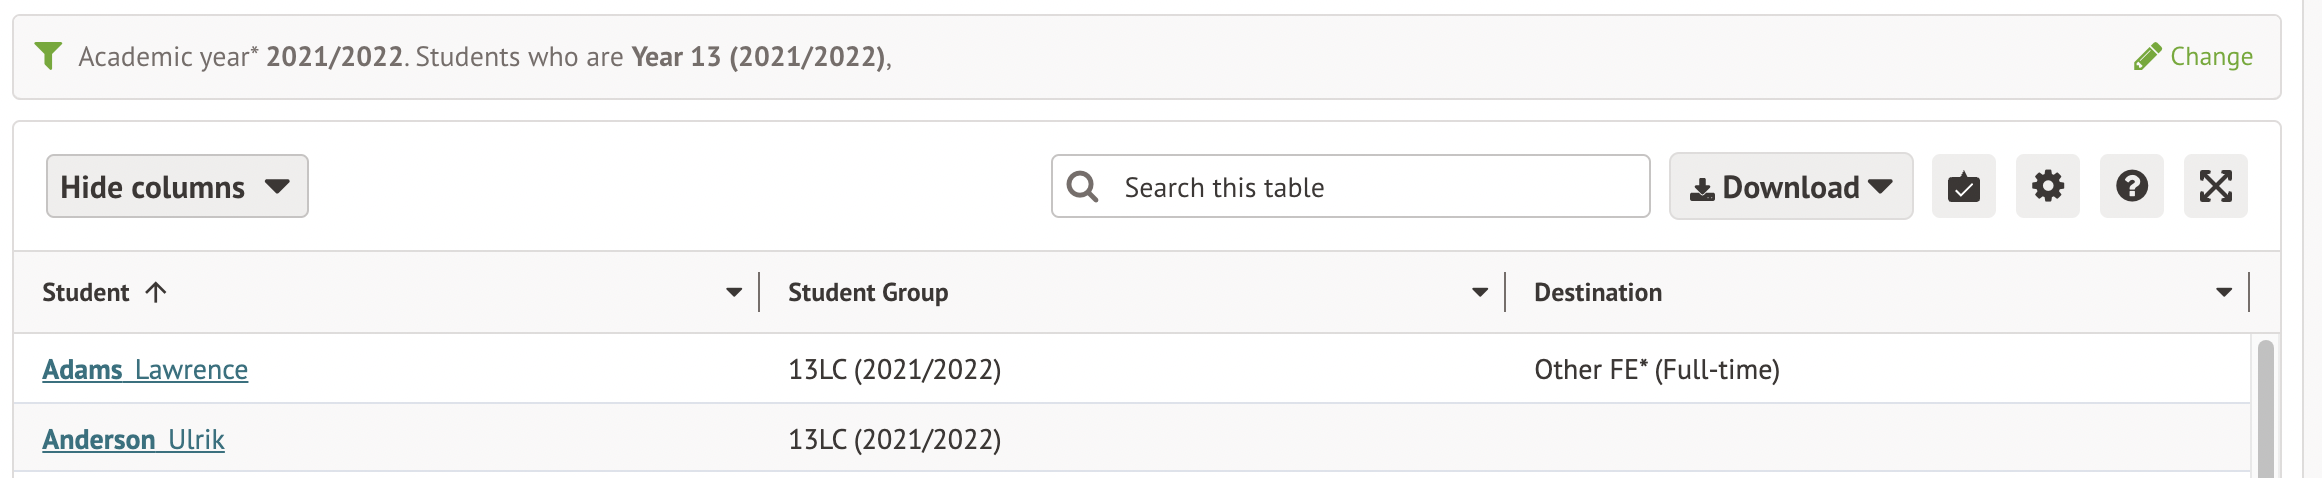Expand table to fullscreen with arrows icon
Screen dimensions: 2322x478
(2215, 187)
